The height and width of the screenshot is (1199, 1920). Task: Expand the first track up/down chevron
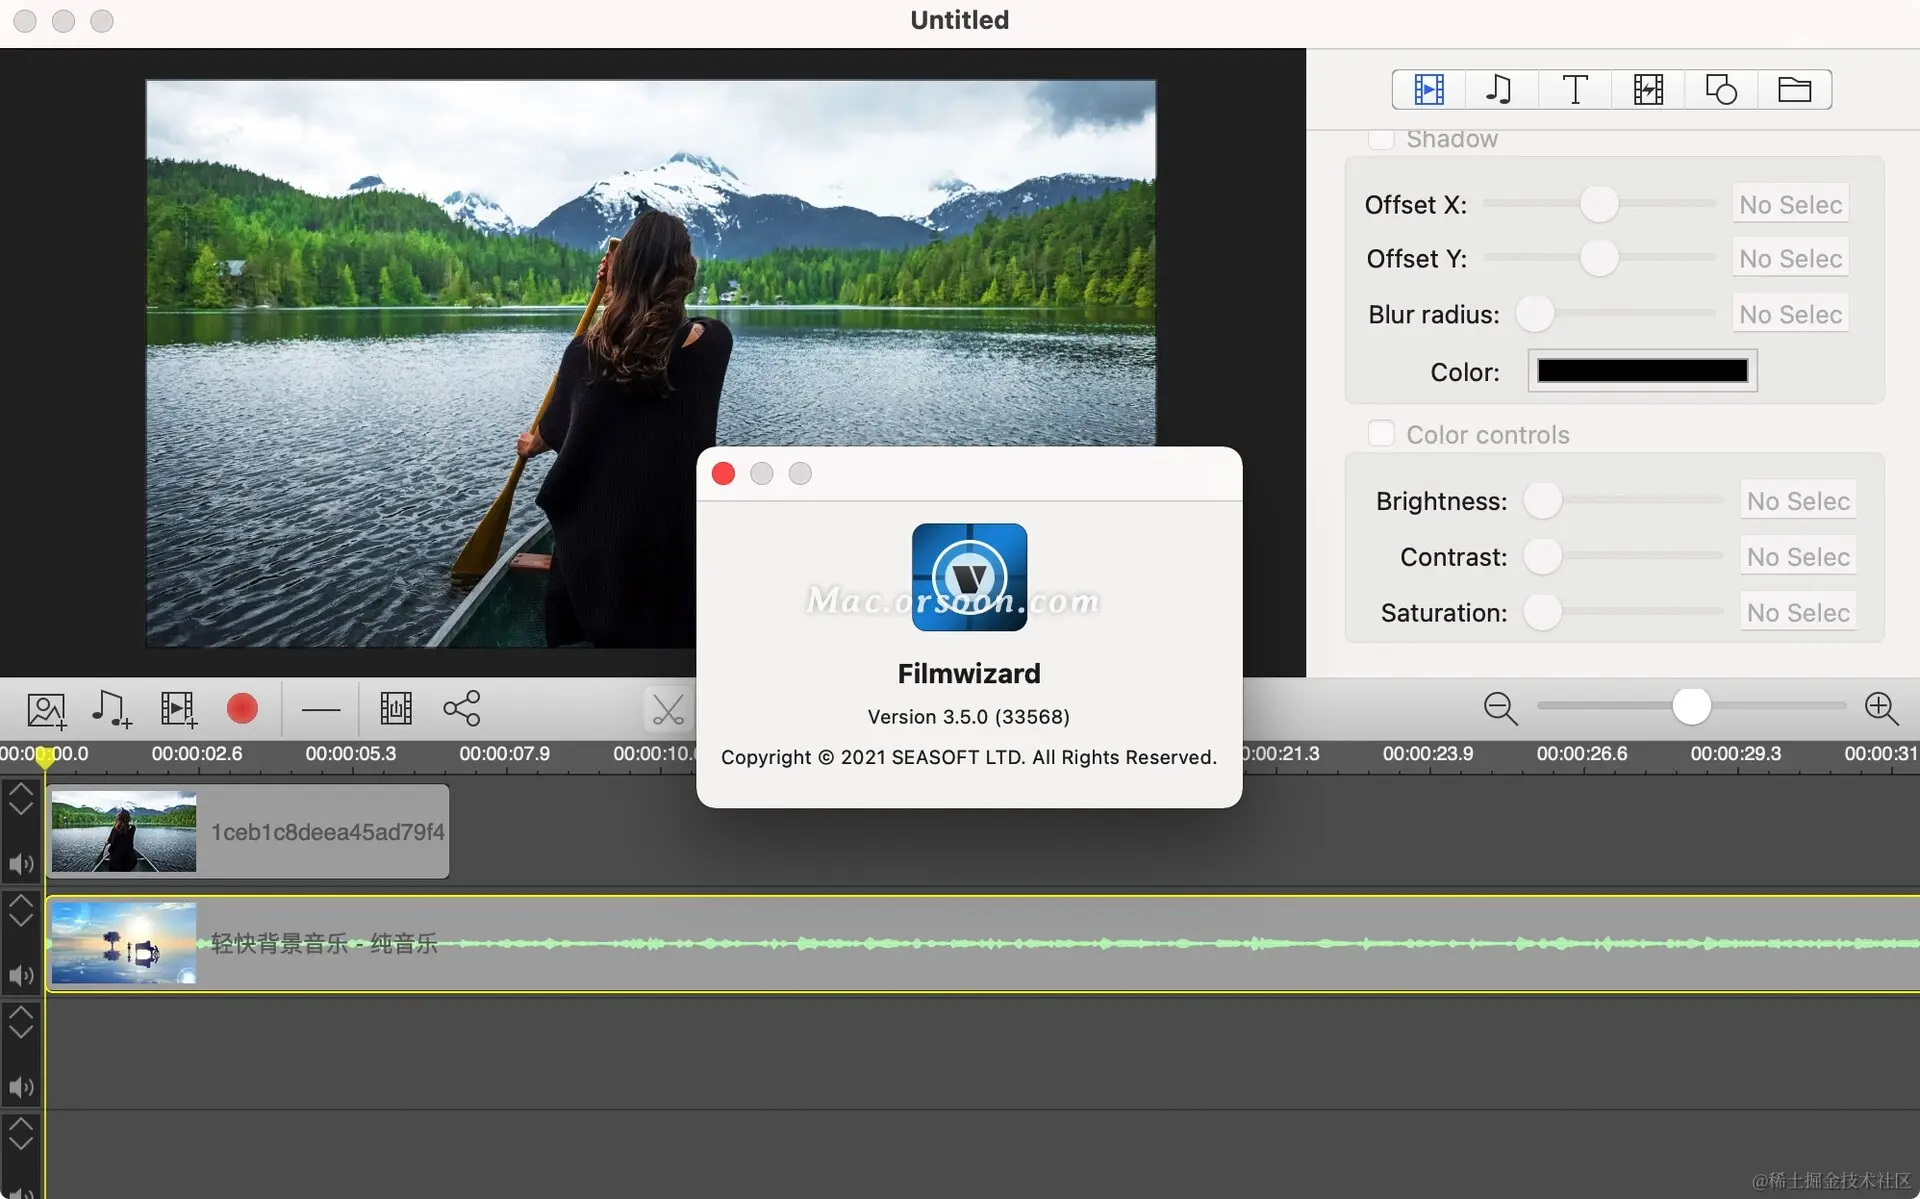point(21,799)
